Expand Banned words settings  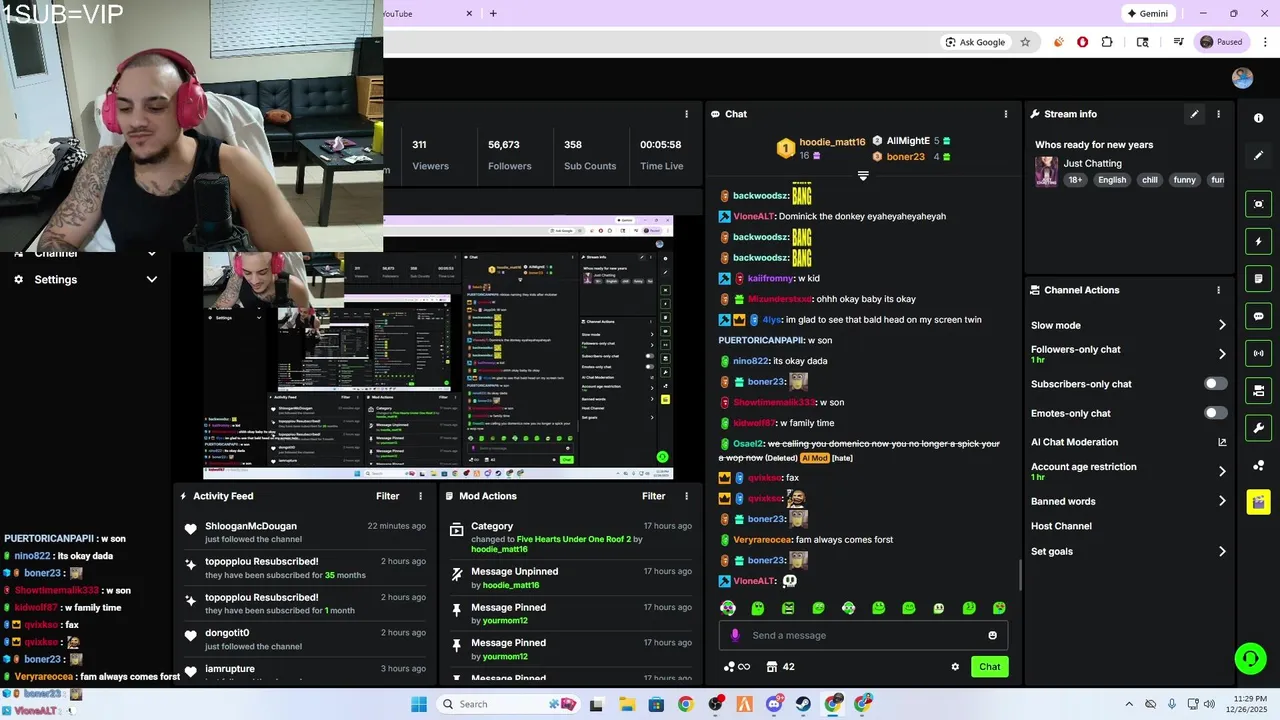tap(1222, 501)
